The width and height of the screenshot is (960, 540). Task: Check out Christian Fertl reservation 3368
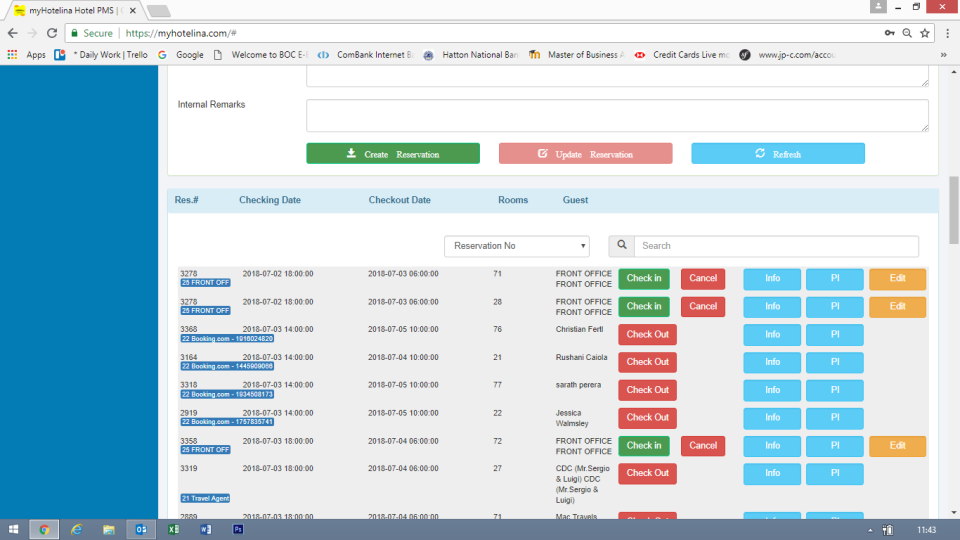click(x=647, y=335)
